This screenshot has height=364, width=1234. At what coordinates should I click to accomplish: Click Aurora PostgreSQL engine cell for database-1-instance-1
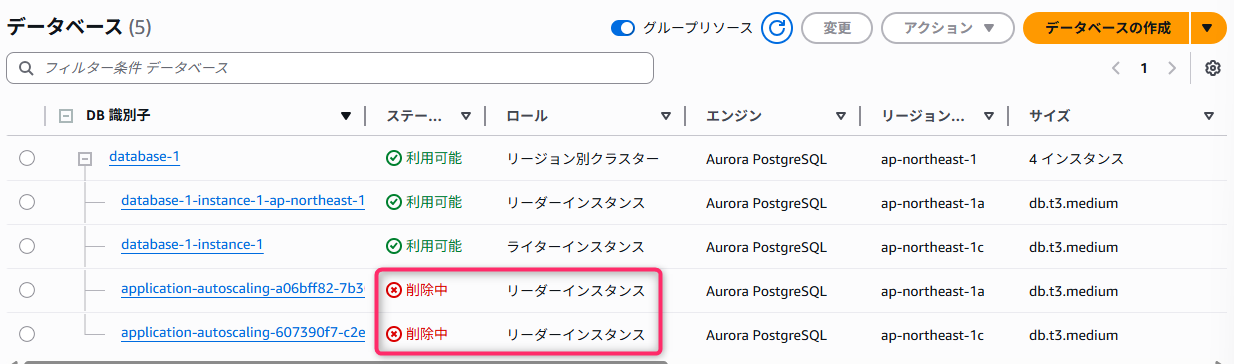click(x=766, y=246)
